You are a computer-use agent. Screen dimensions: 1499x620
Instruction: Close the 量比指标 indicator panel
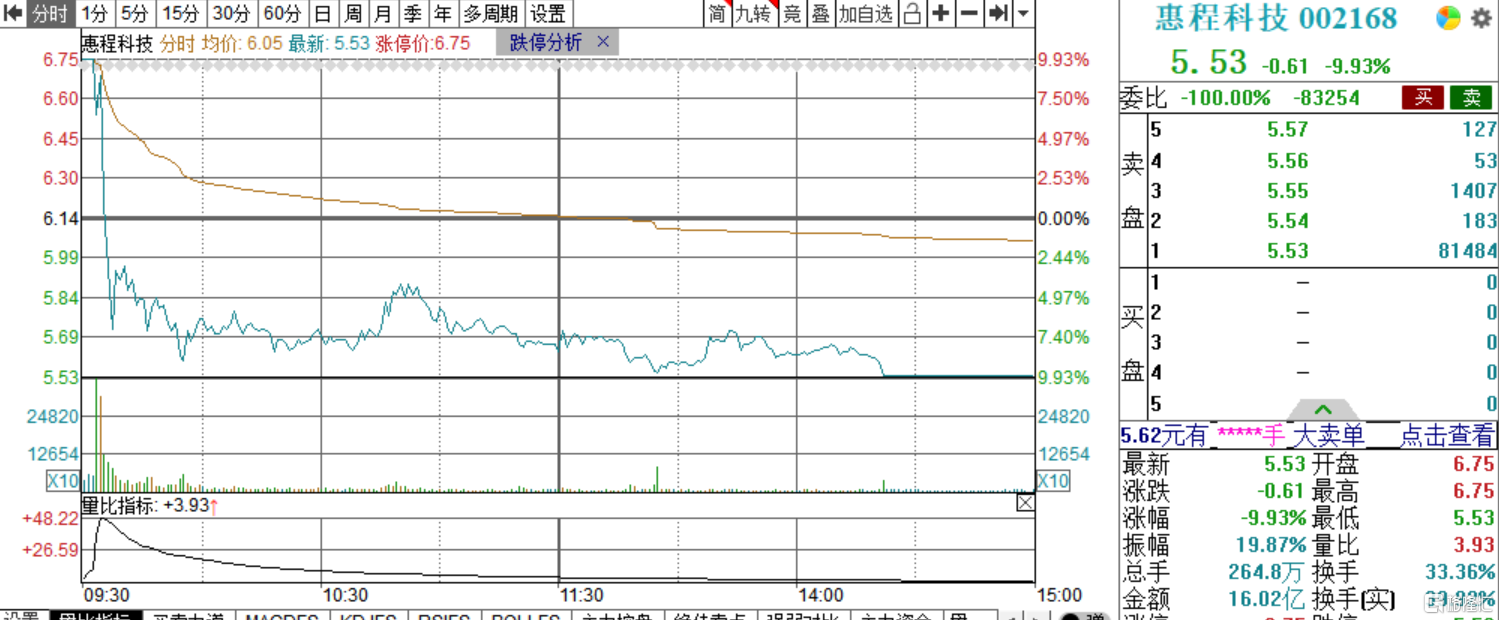tap(1025, 504)
